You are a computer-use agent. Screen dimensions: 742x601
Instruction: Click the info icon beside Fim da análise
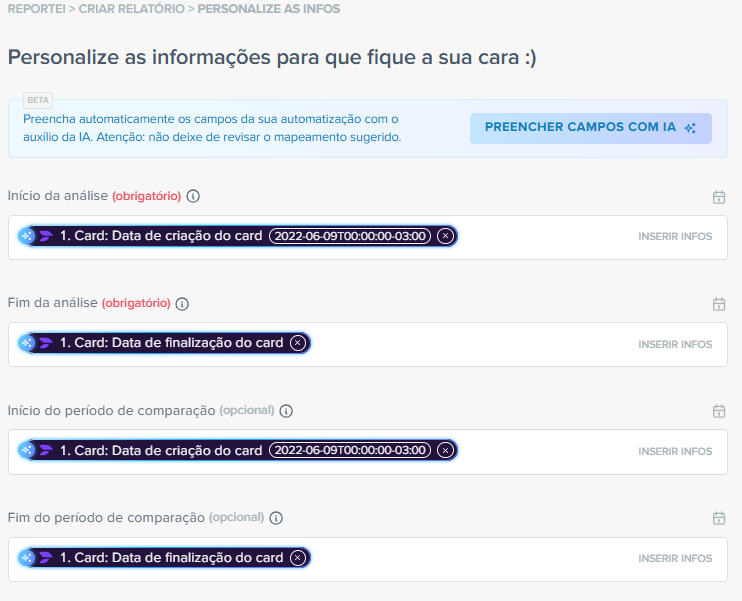coord(182,304)
